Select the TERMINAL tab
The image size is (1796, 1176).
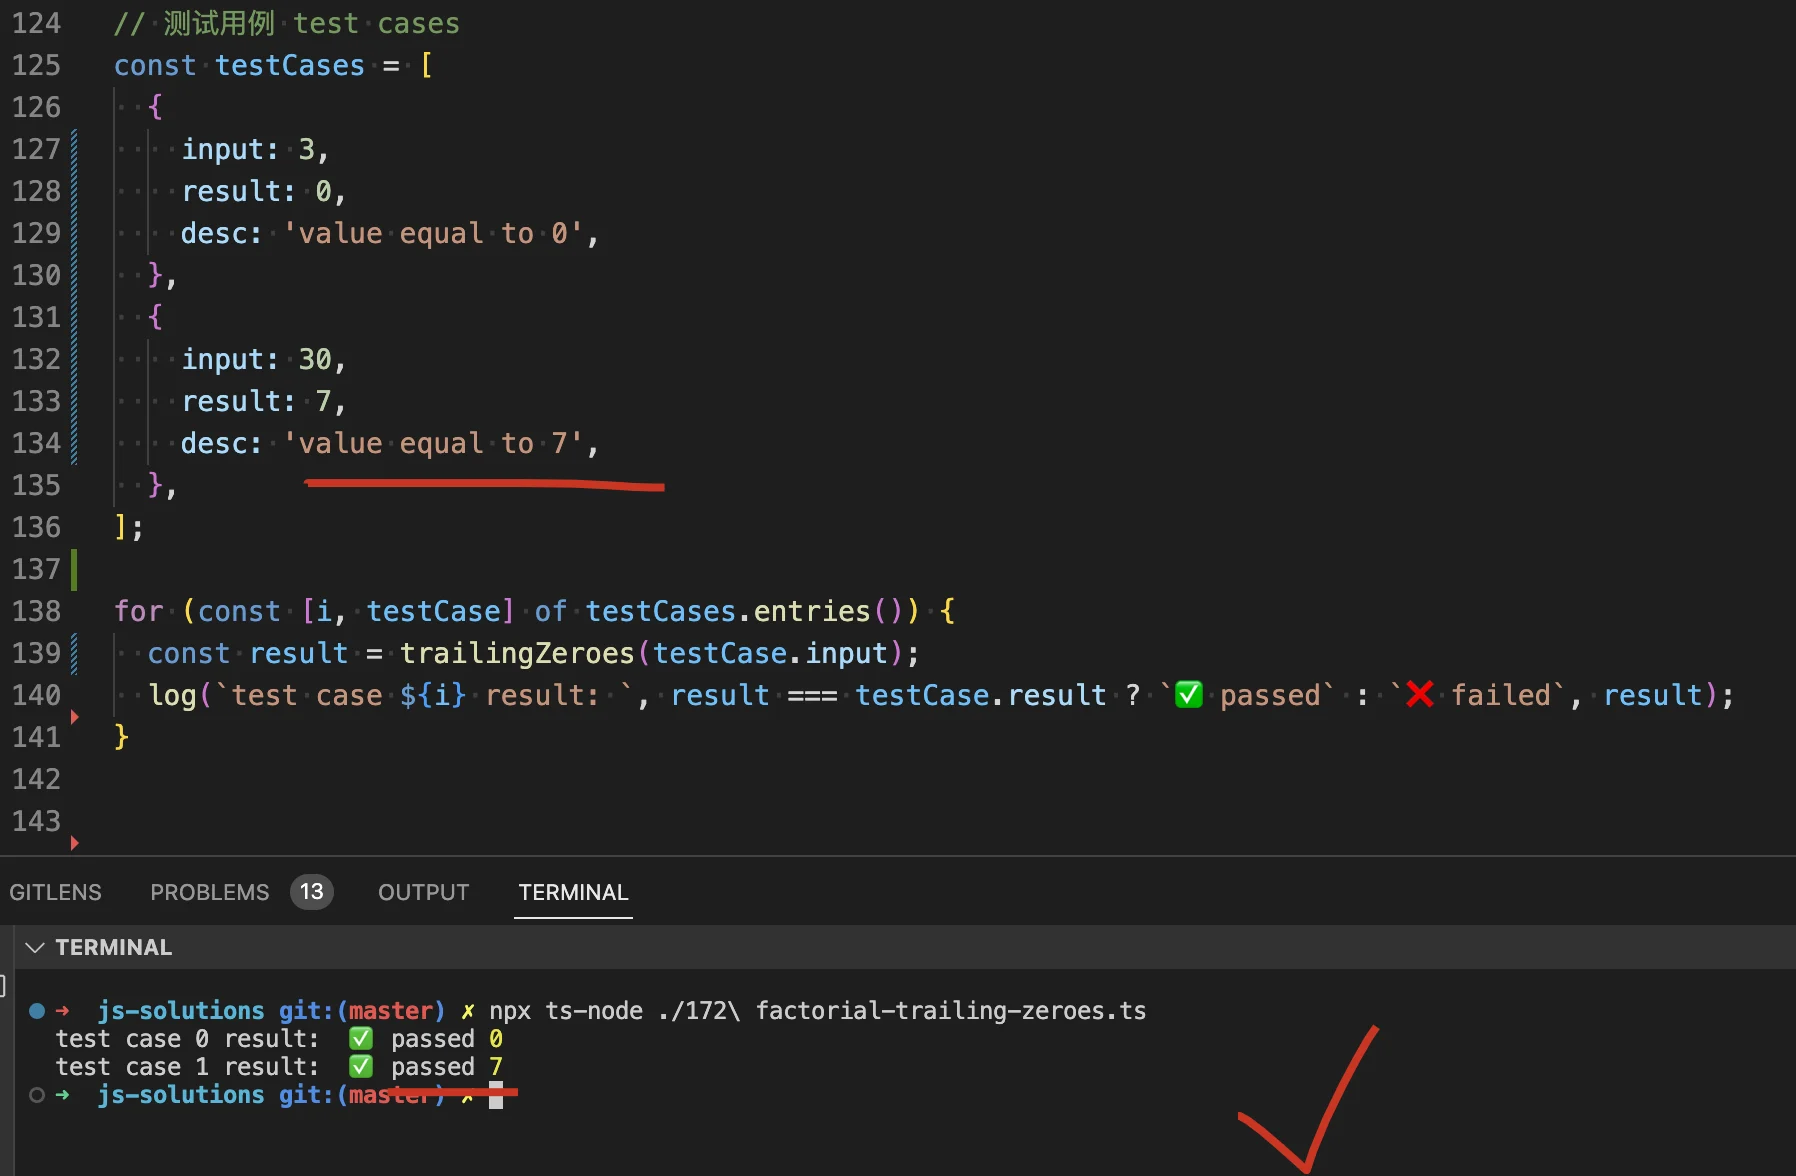pos(573,892)
